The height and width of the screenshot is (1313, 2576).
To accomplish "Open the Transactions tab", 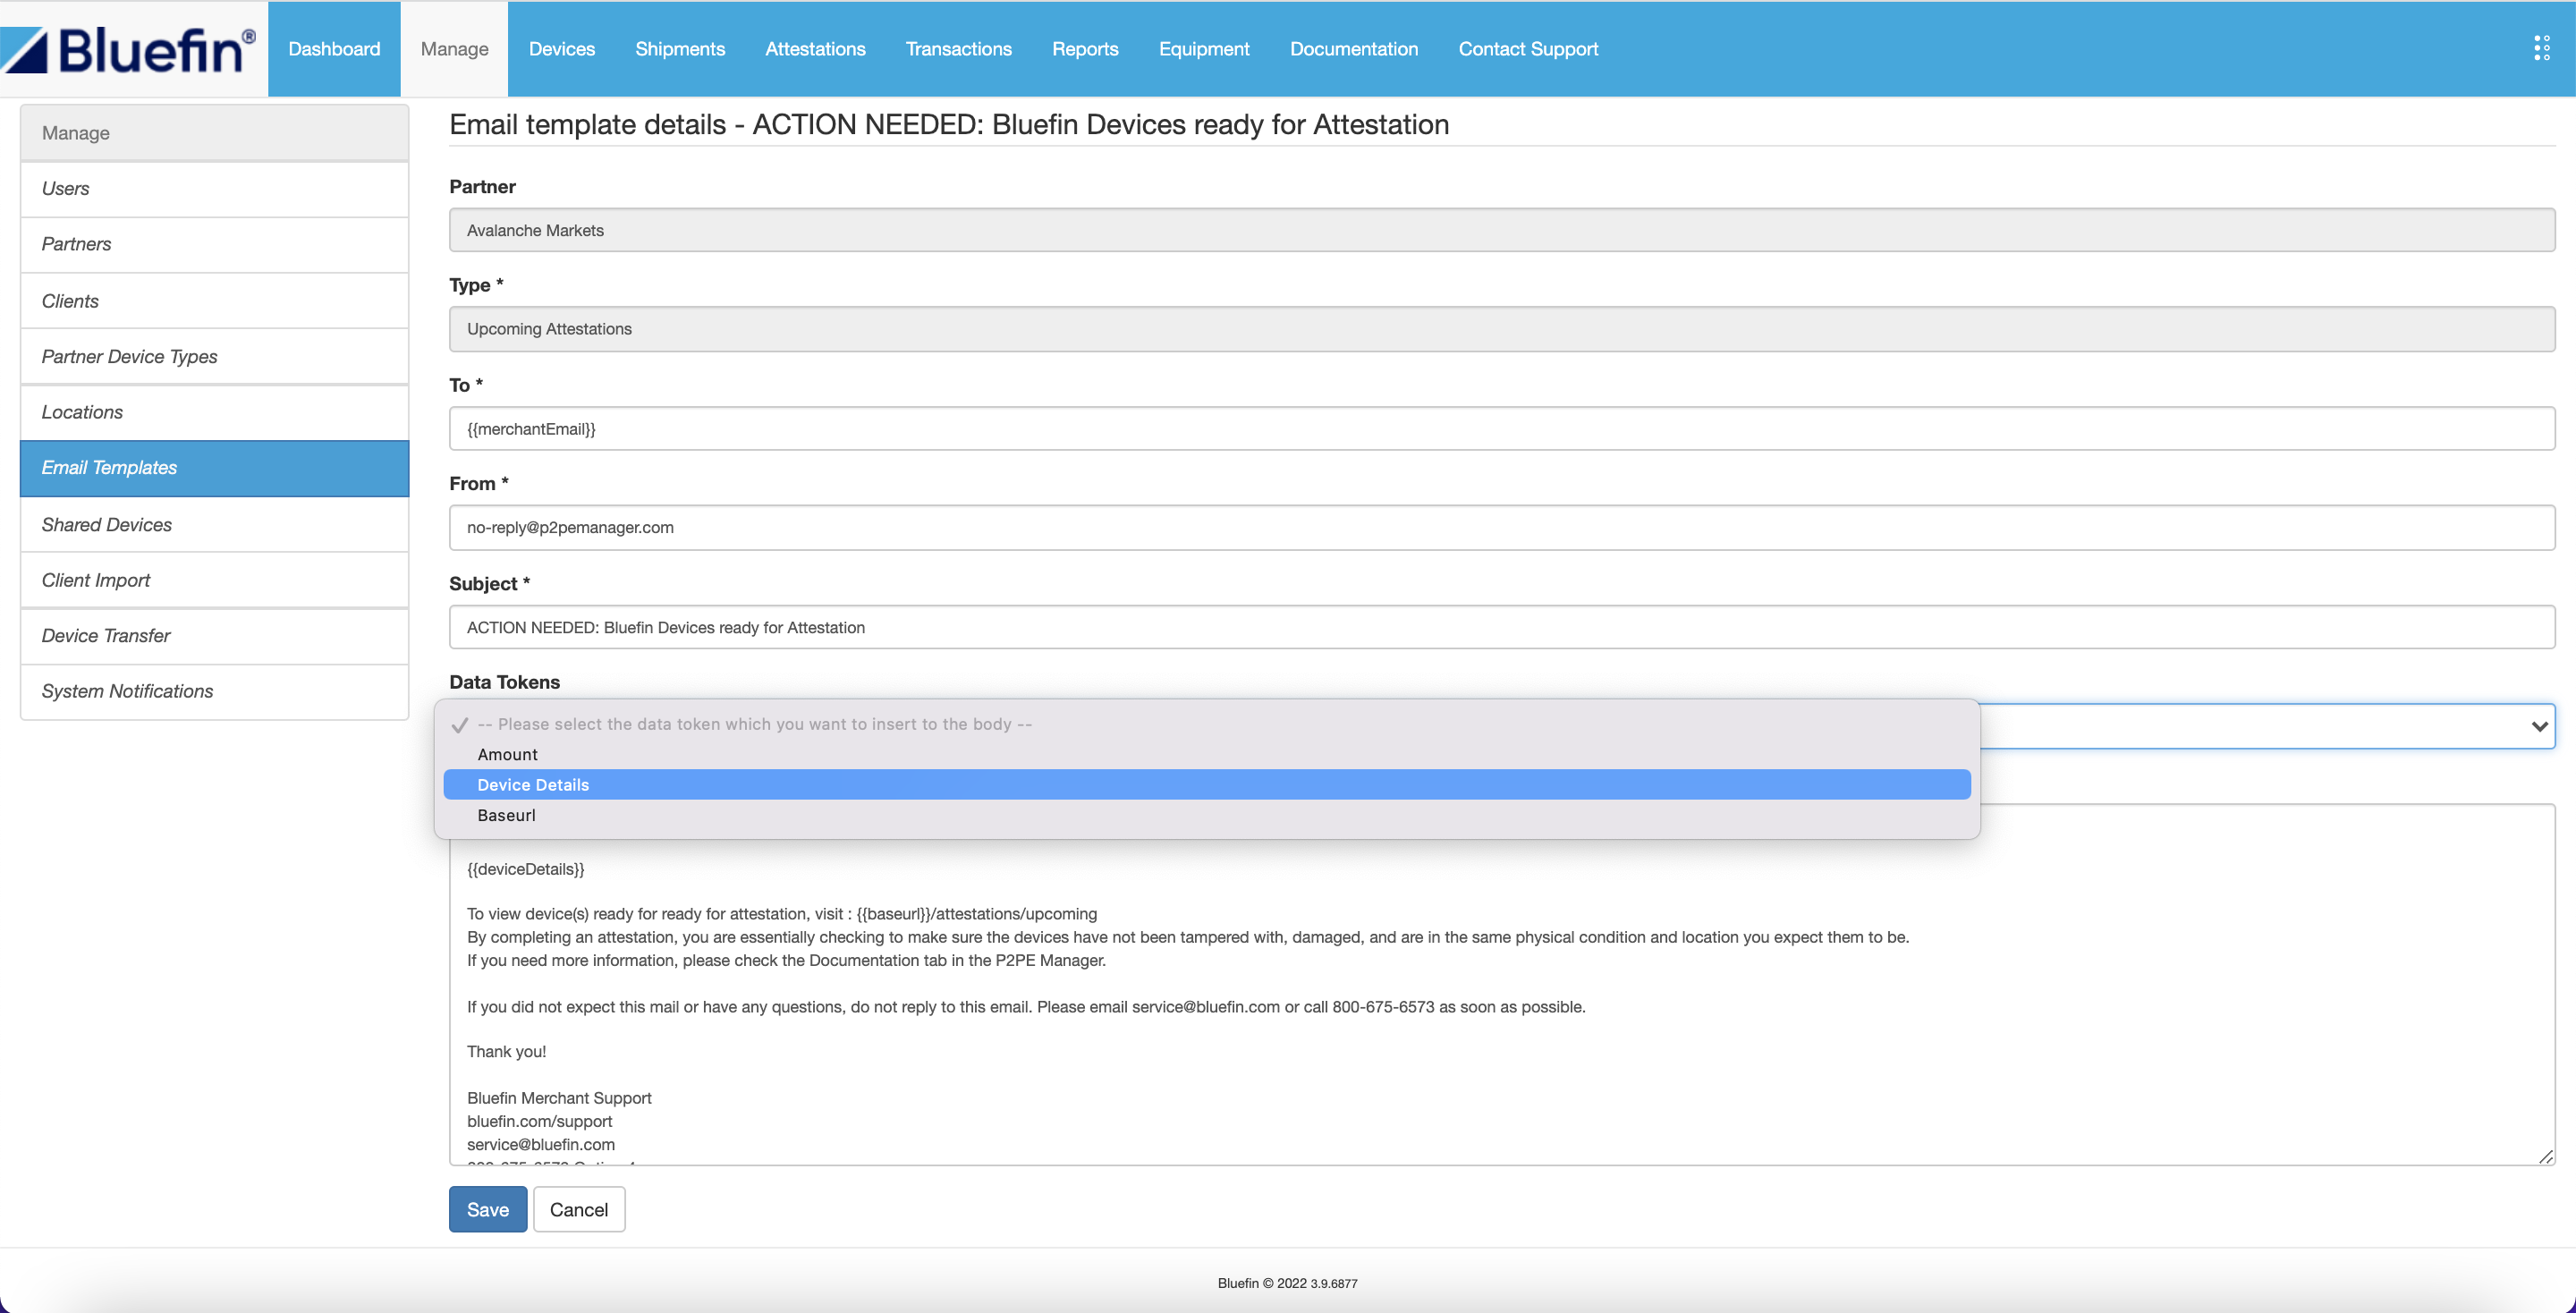I will 958,49.
